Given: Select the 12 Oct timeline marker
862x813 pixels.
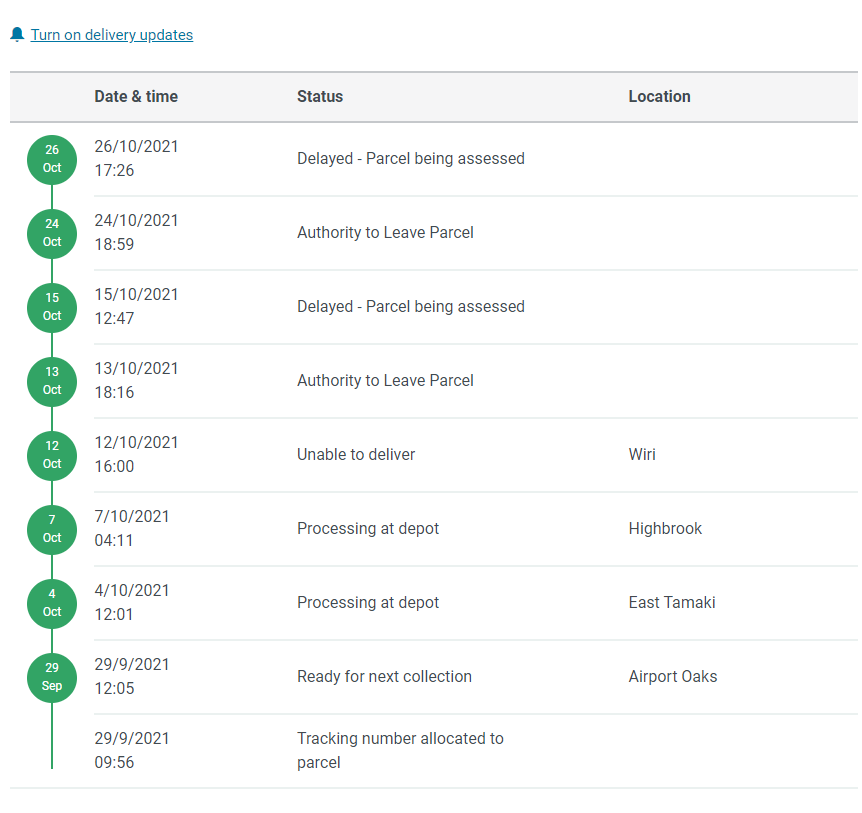Looking at the screenshot, I should point(52,455).
